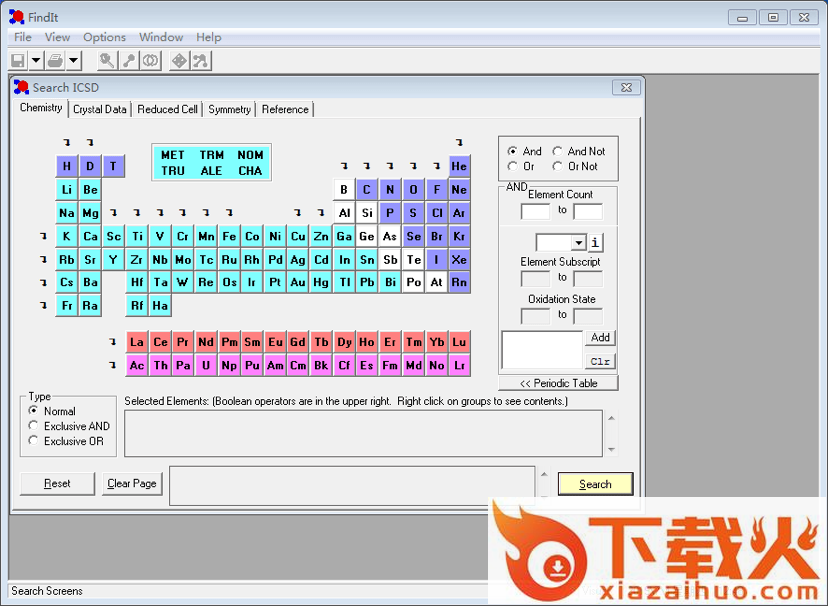
Task: Select the TRM element group
Action: click(x=212, y=155)
